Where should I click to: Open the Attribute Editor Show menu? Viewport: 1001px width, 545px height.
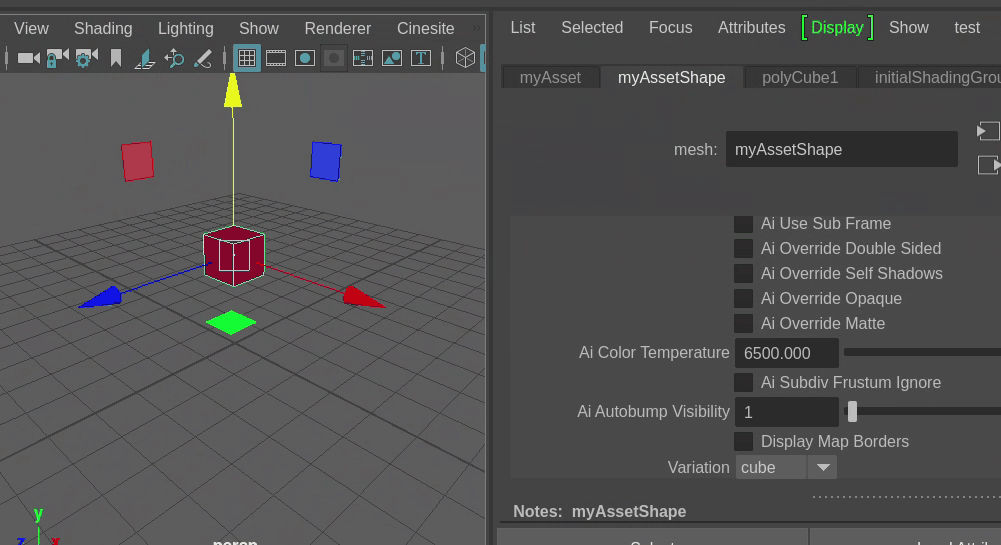coord(908,27)
